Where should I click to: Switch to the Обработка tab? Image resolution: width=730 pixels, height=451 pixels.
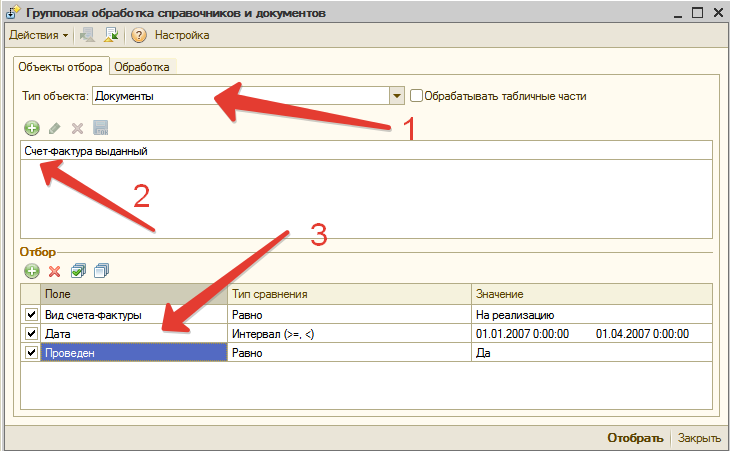click(143, 67)
